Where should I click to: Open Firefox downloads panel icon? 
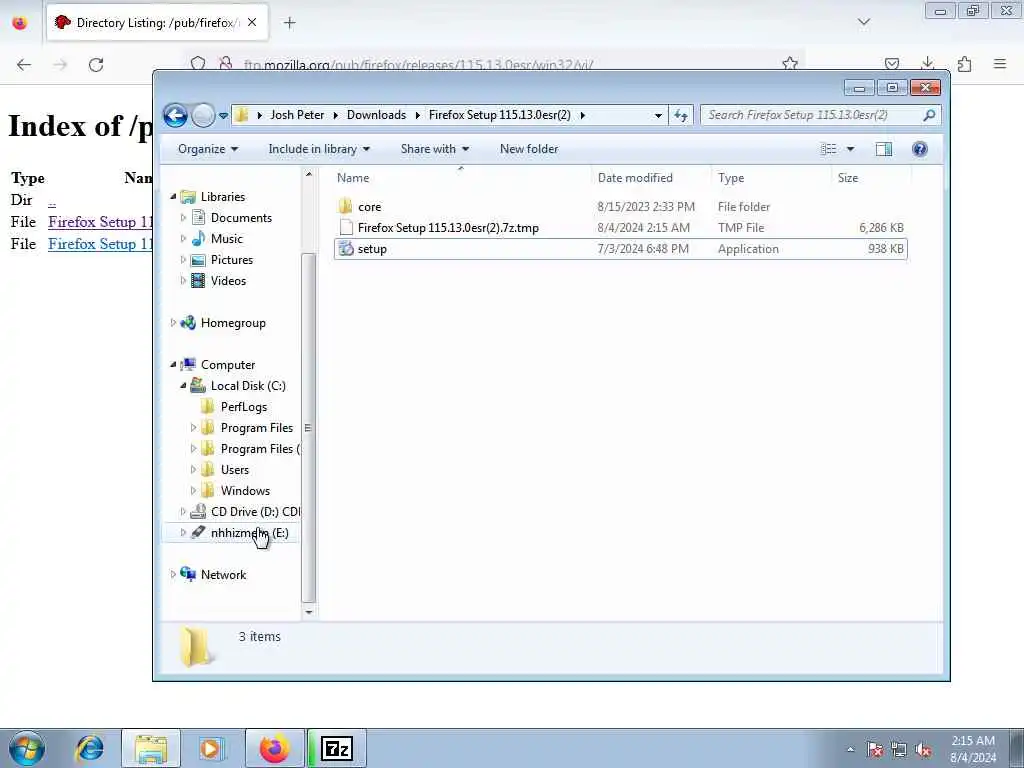click(x=927, y=64)
